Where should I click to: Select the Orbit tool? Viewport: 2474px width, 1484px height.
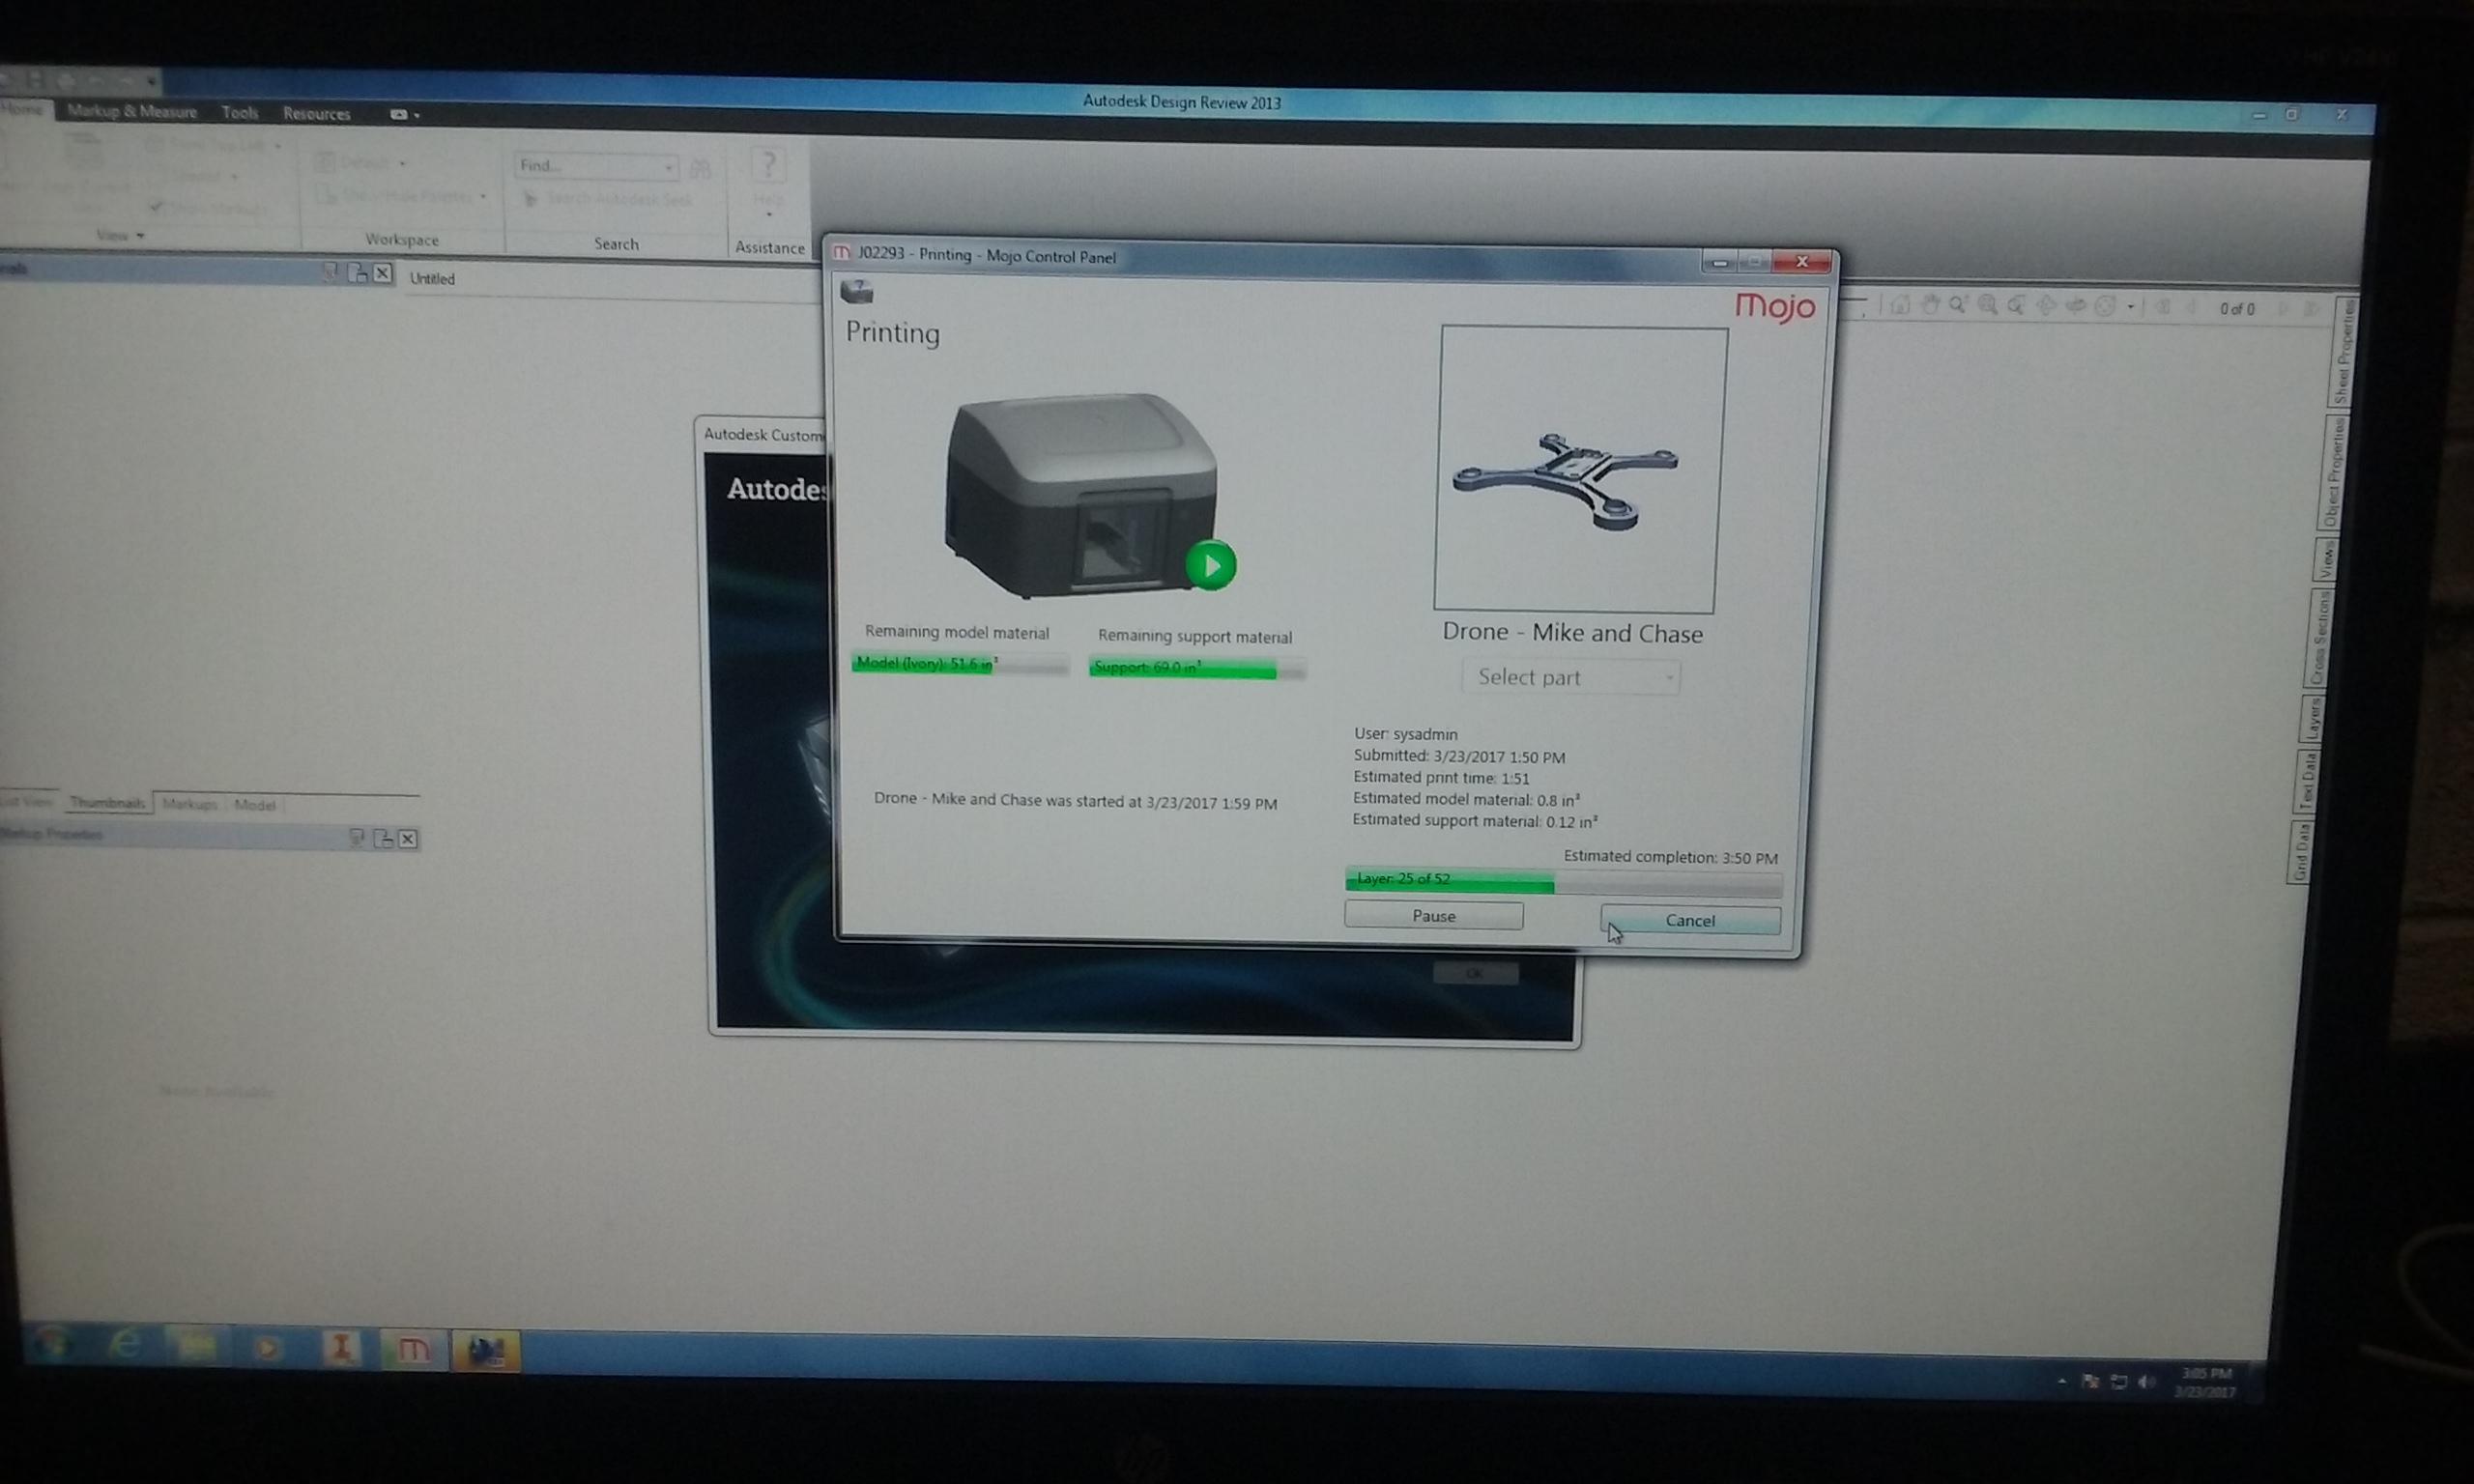[x=2046, y=306]
